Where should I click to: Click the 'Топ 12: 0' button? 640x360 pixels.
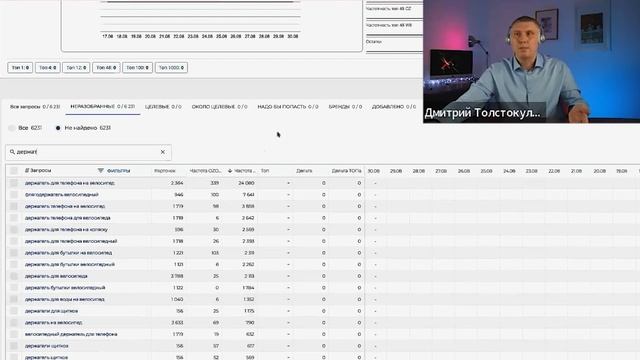point(76,67)
